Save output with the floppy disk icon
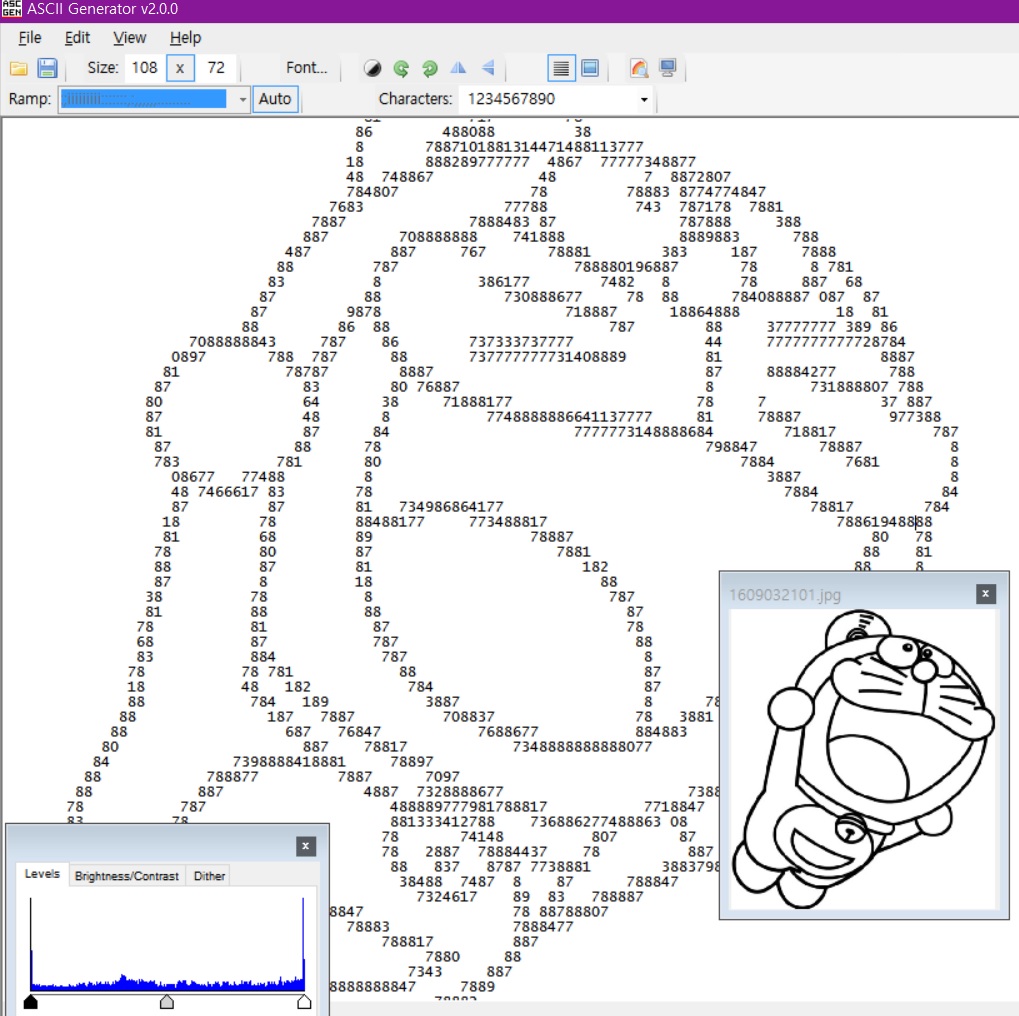The width and height of the screenshot is (1019, 1016). tap(47, 68)
